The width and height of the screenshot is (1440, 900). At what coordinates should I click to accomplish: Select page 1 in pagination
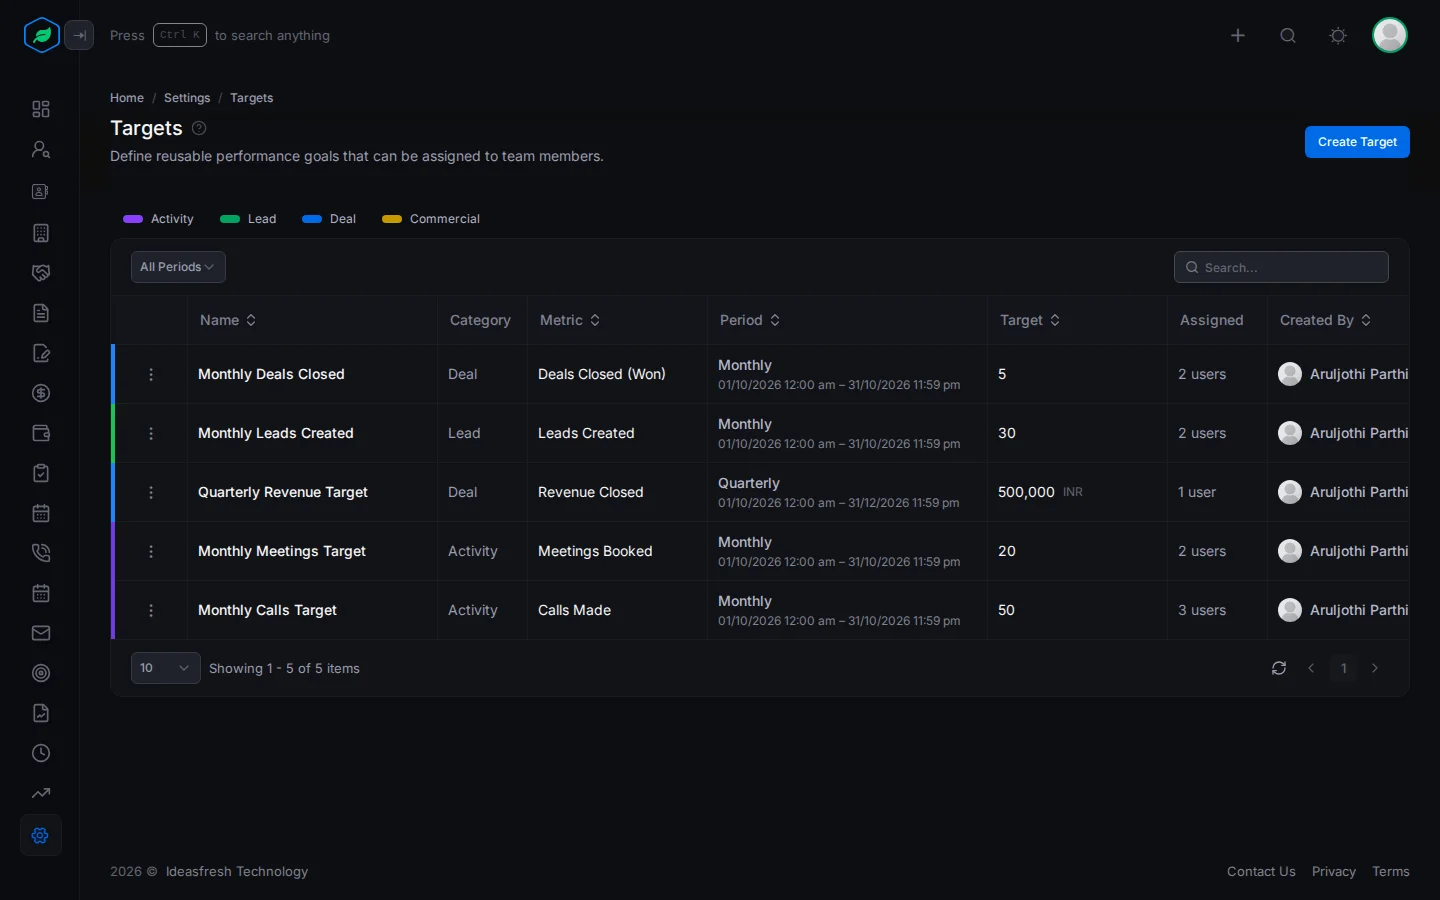(1344, 668)
